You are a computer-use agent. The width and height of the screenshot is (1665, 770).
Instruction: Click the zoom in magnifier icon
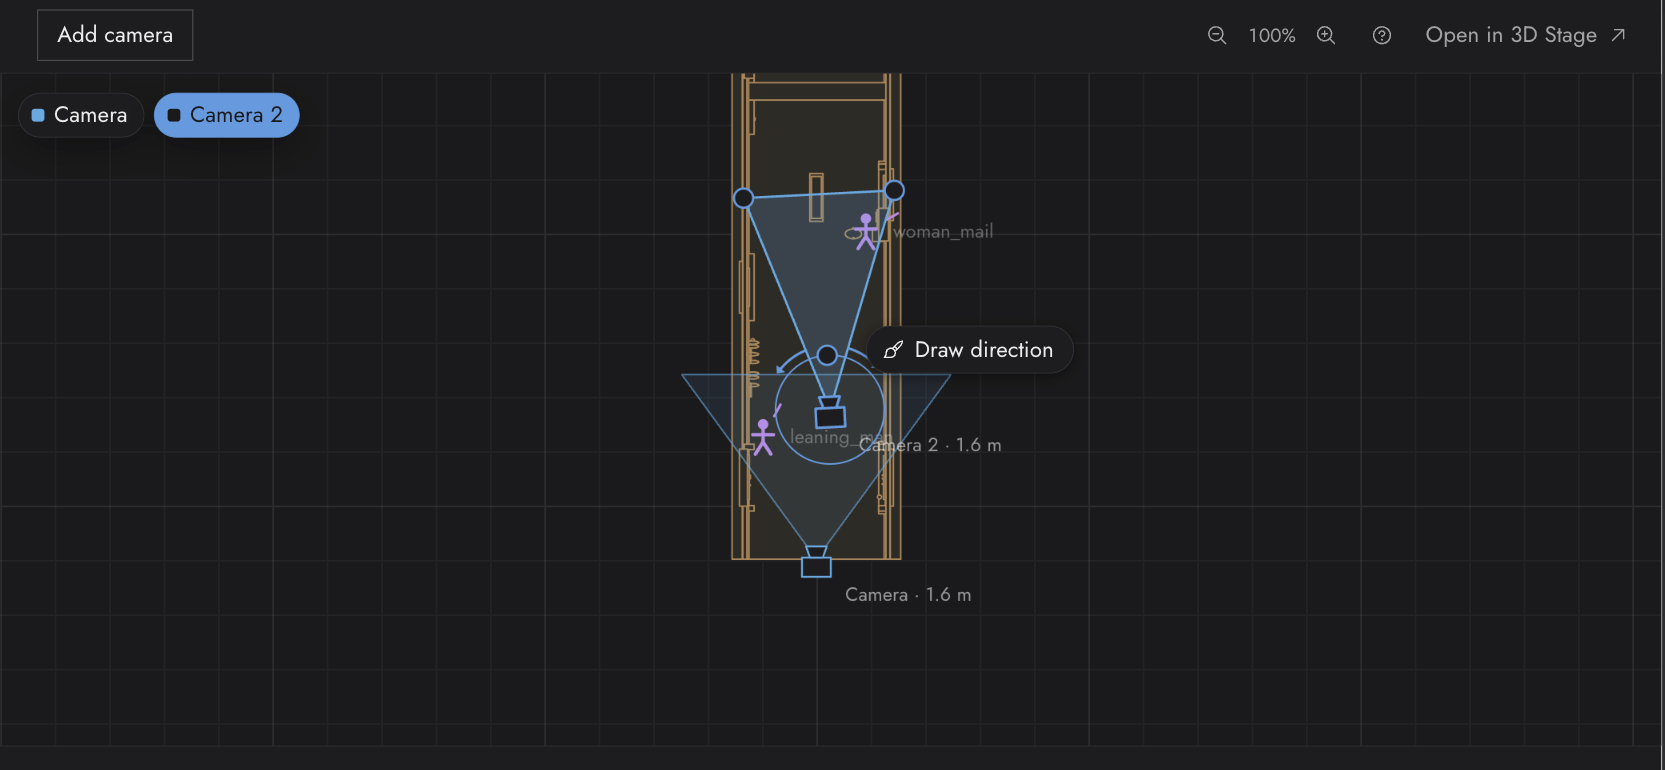(1326, 35)
